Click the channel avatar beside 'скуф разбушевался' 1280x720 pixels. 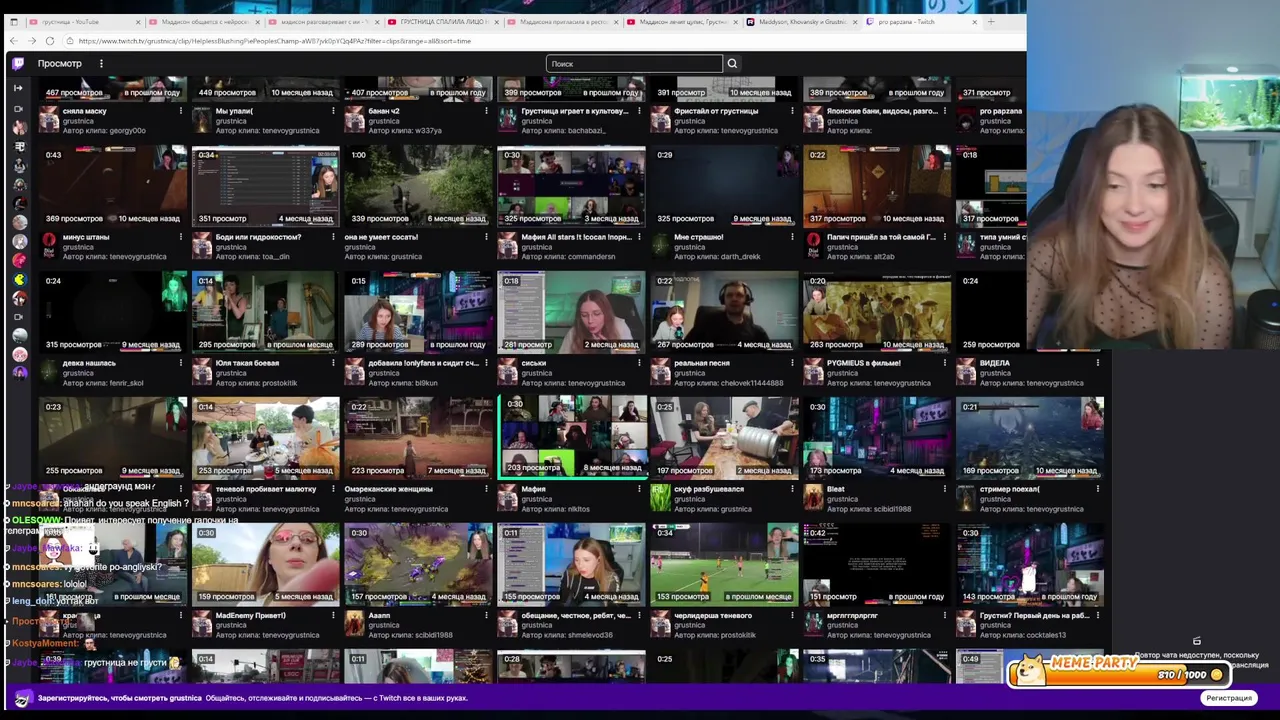tap(660, 498)
